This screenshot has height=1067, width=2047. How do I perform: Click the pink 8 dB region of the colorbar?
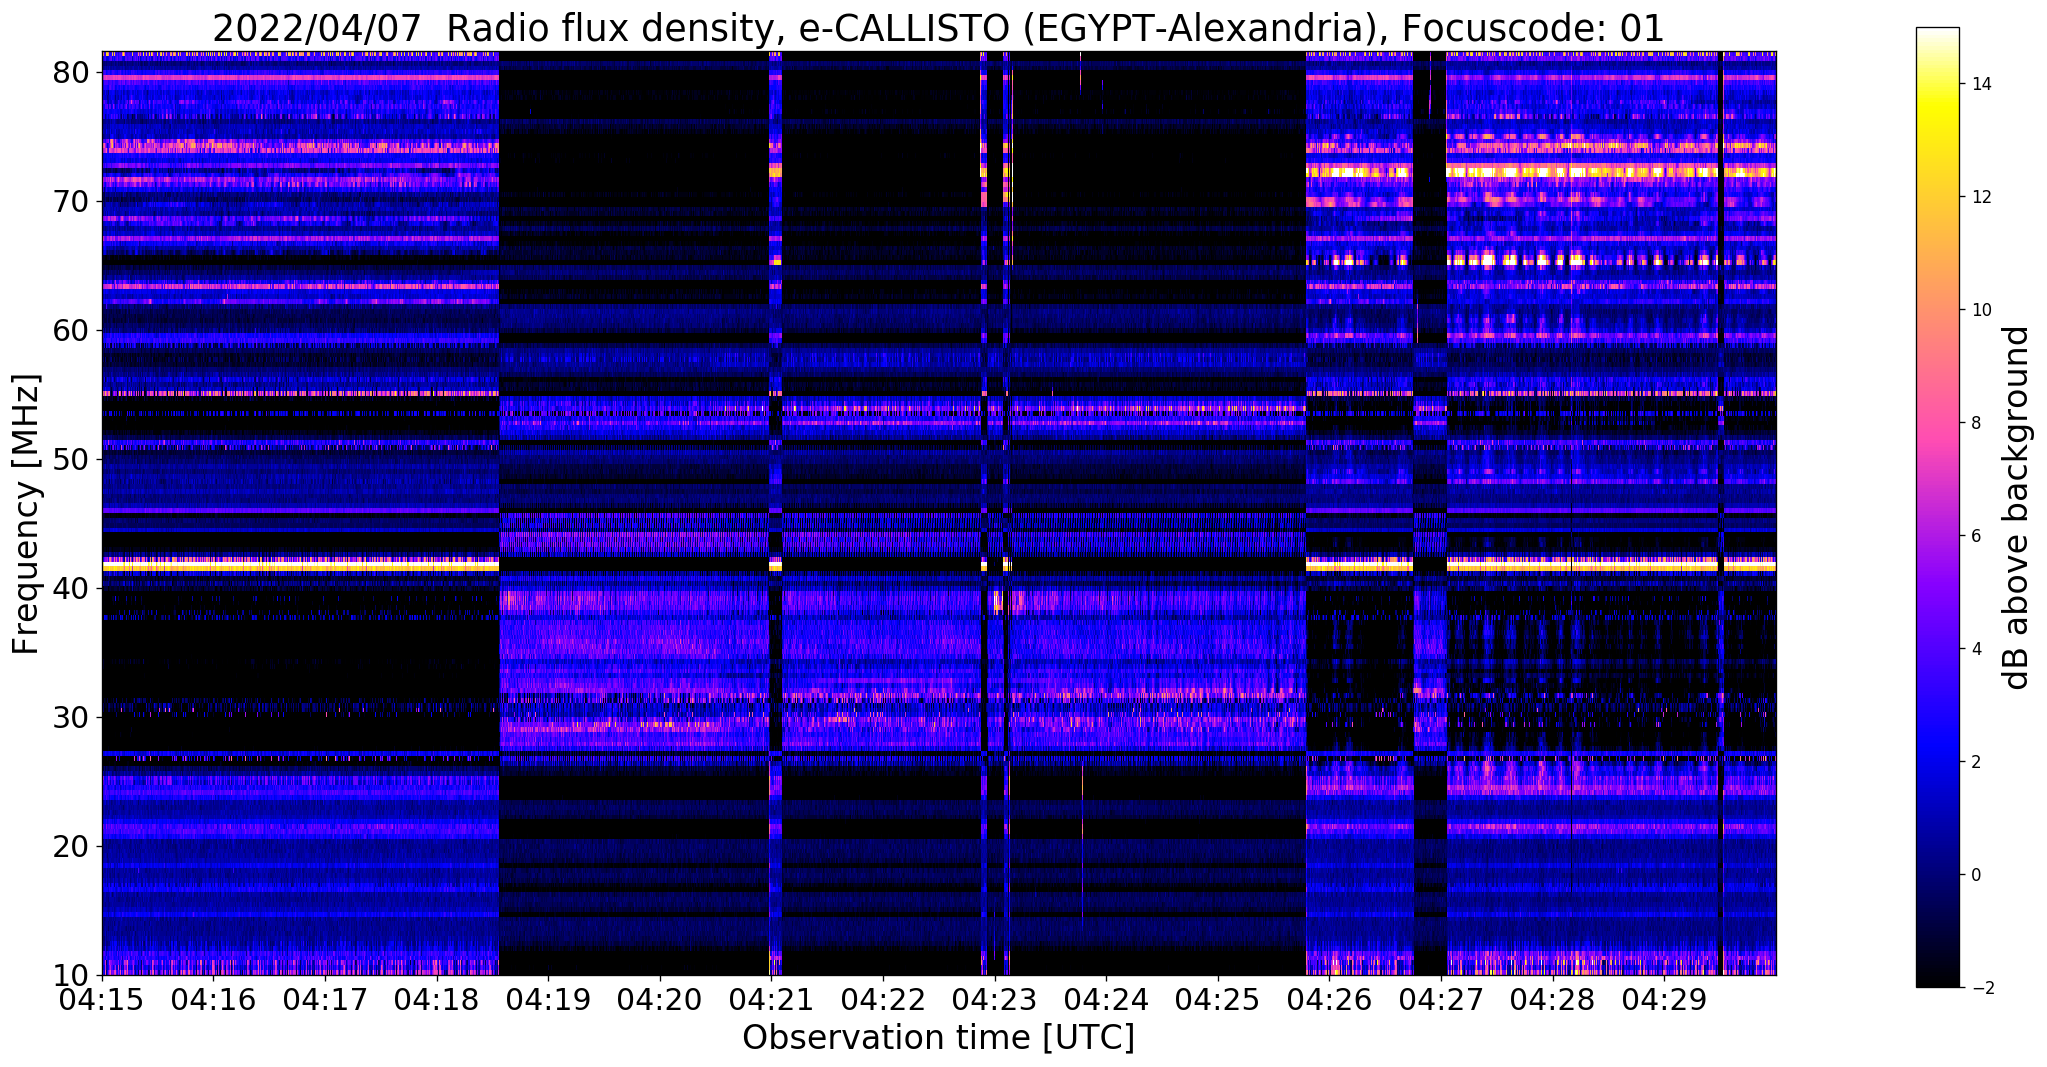tap(1937, 423)
